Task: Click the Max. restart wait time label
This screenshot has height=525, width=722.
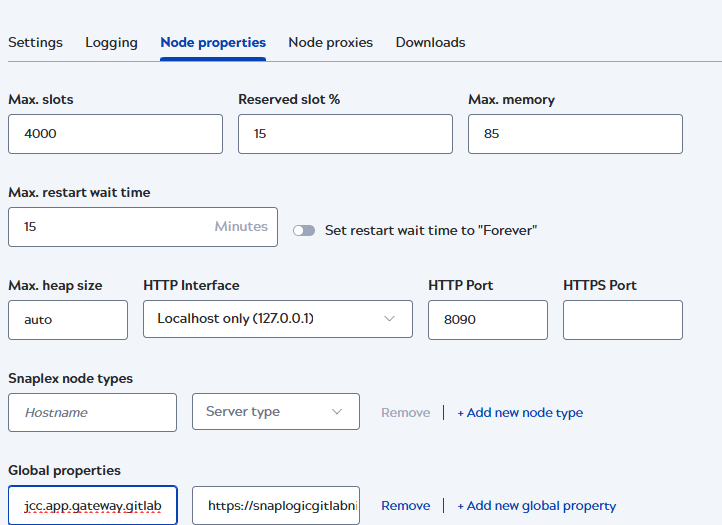Action: point(79,192)
